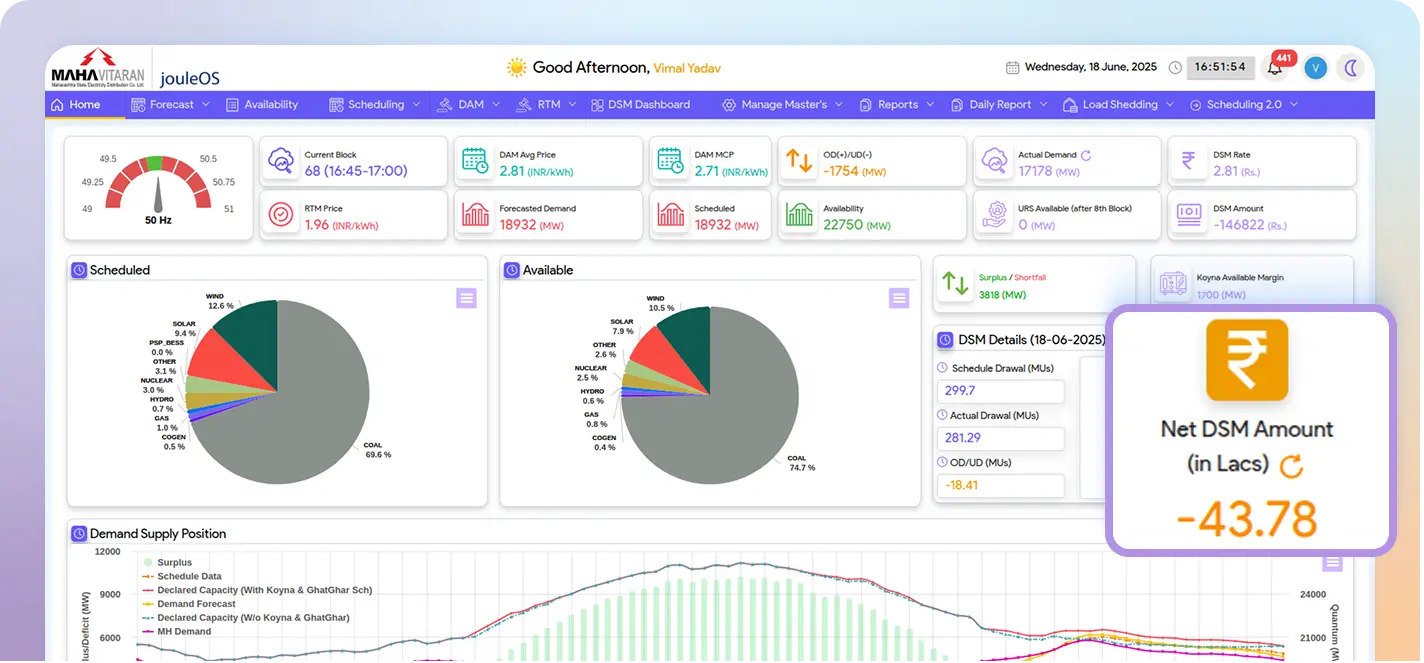Click the Current Block card icon
The image size is (1424, 663).
282,161
